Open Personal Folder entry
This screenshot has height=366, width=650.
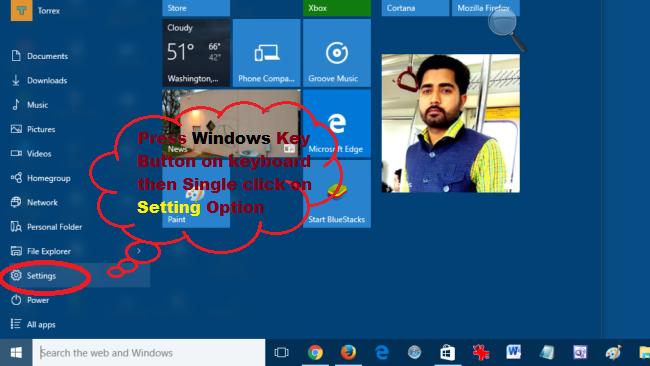[46, 227]
